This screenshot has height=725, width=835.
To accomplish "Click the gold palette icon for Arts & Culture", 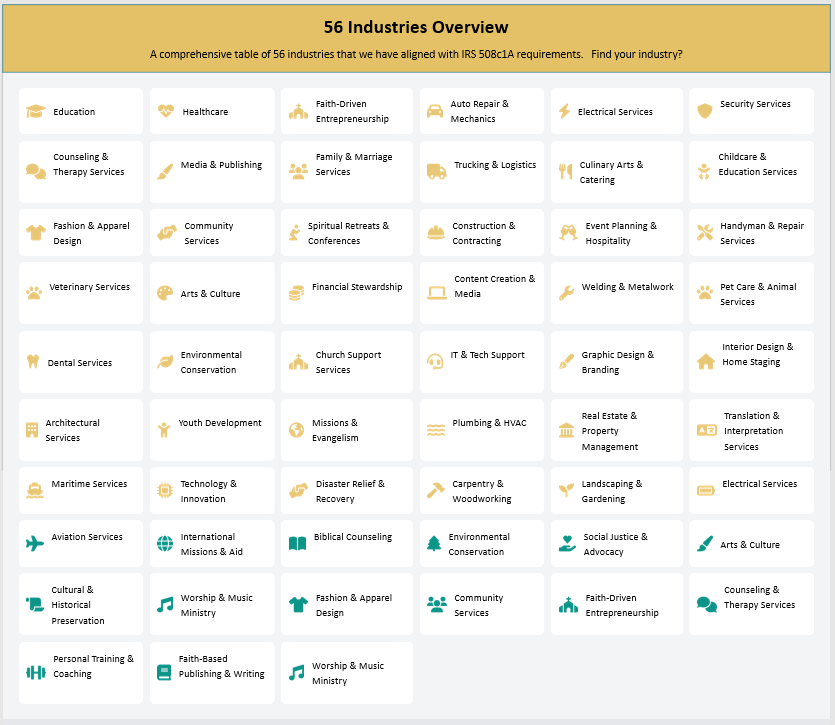I will point(165,293).
